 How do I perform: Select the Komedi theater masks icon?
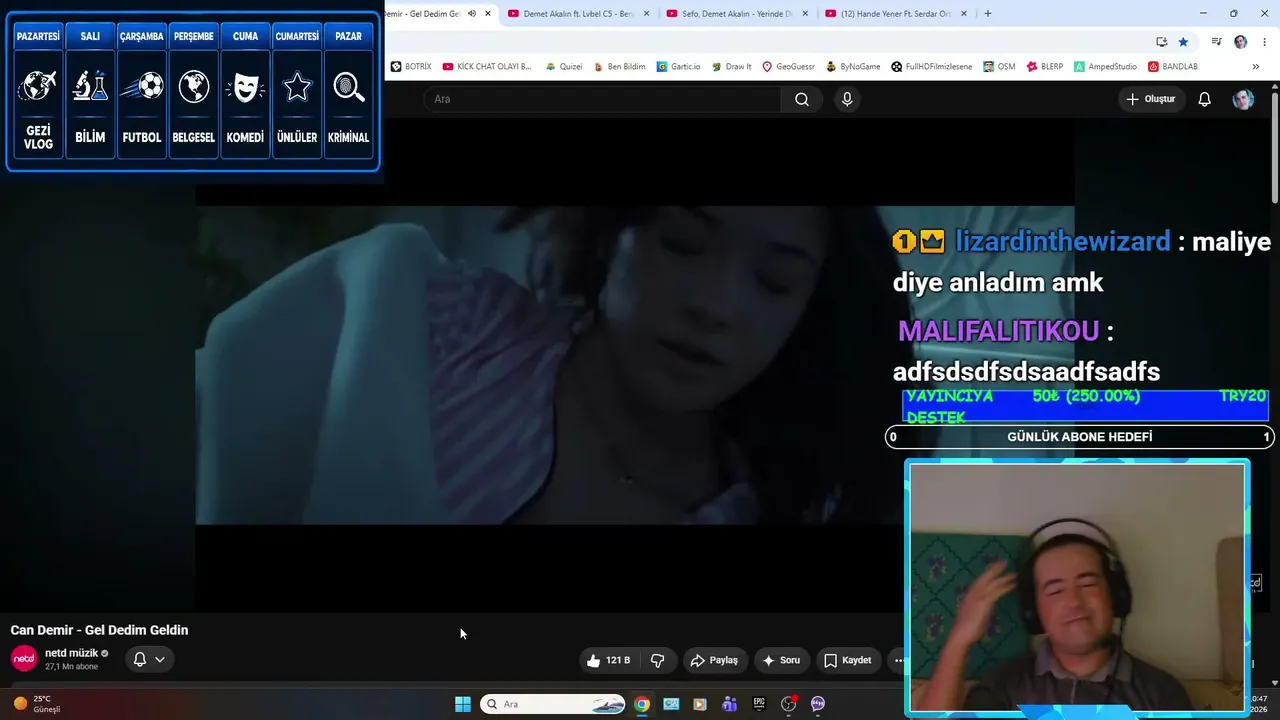245,86
